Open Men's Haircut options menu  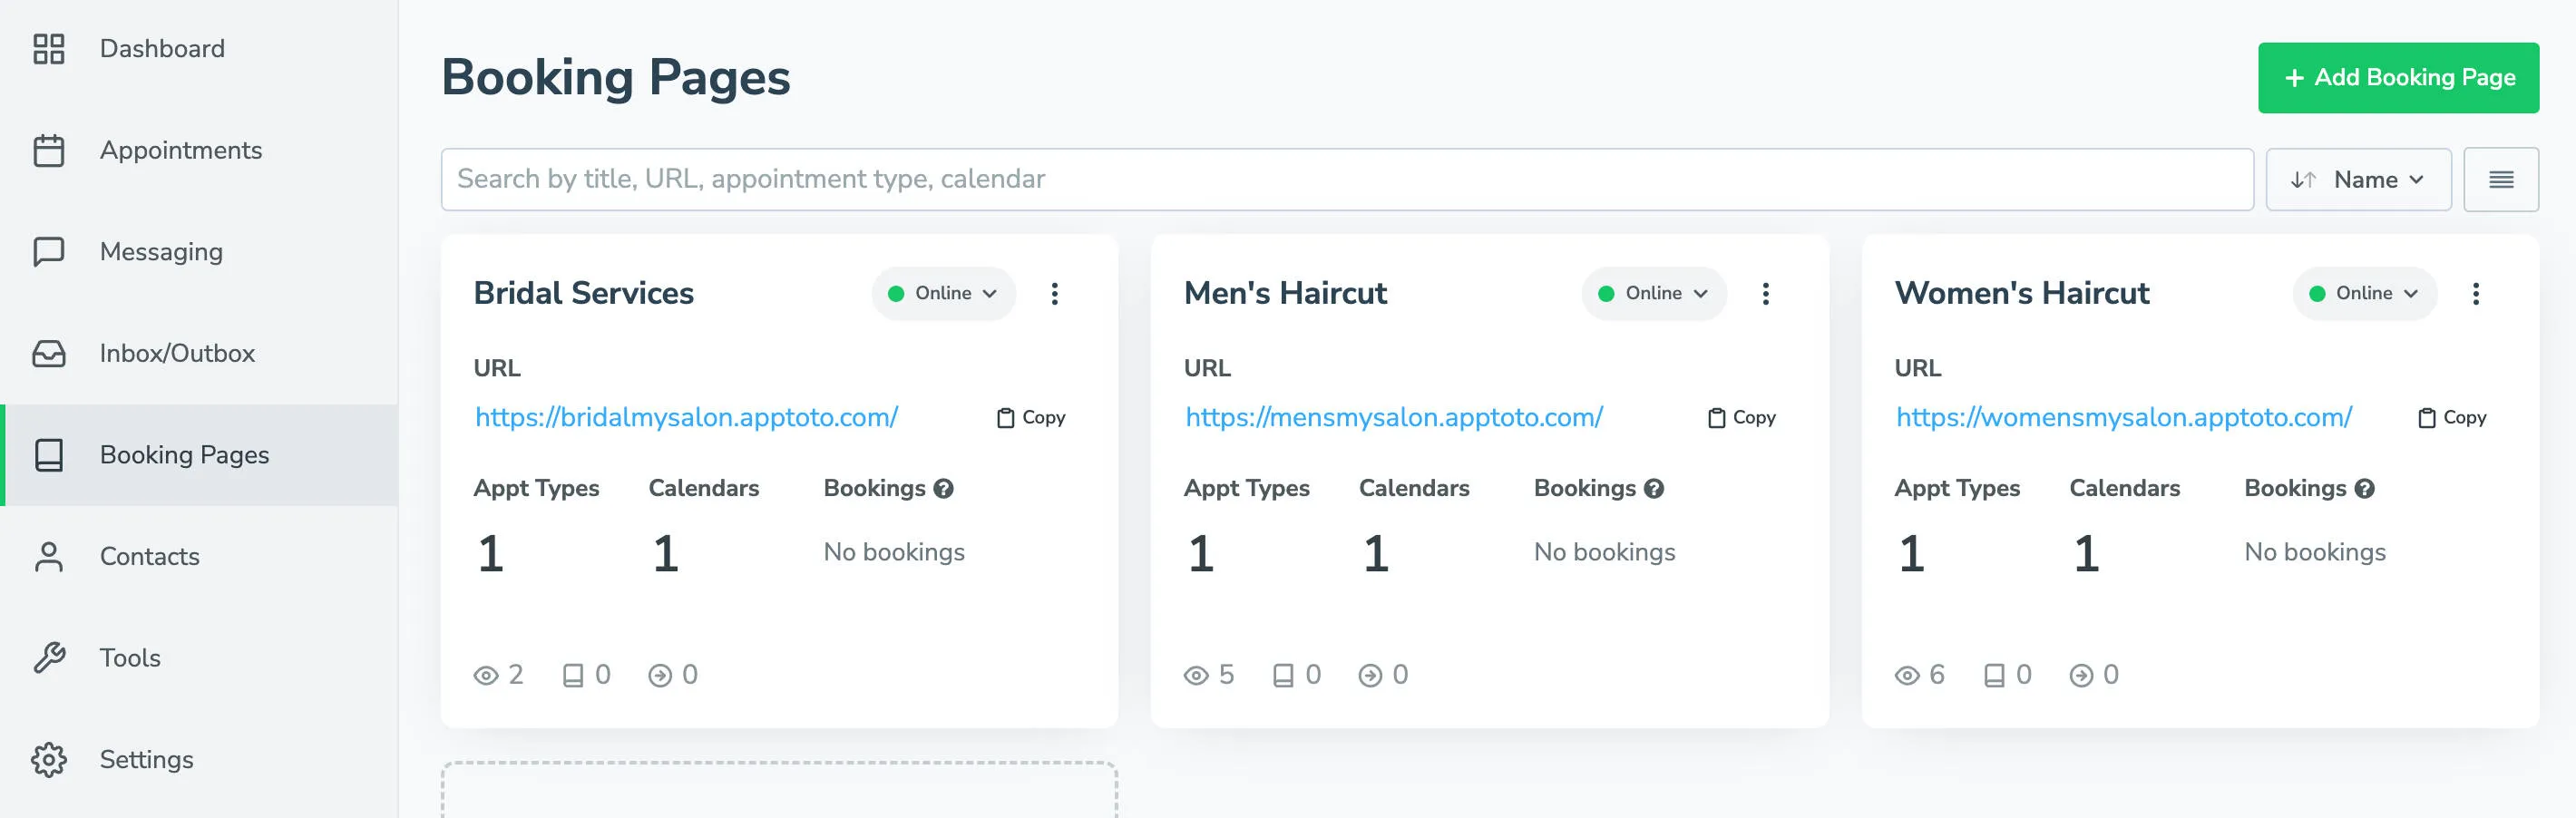[x=1765, y=293]
